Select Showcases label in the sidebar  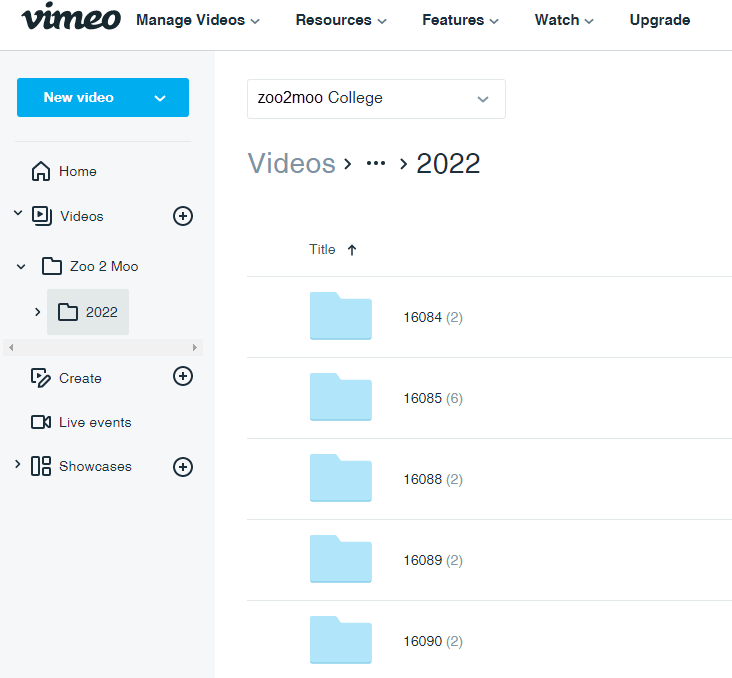pos(95,466)
